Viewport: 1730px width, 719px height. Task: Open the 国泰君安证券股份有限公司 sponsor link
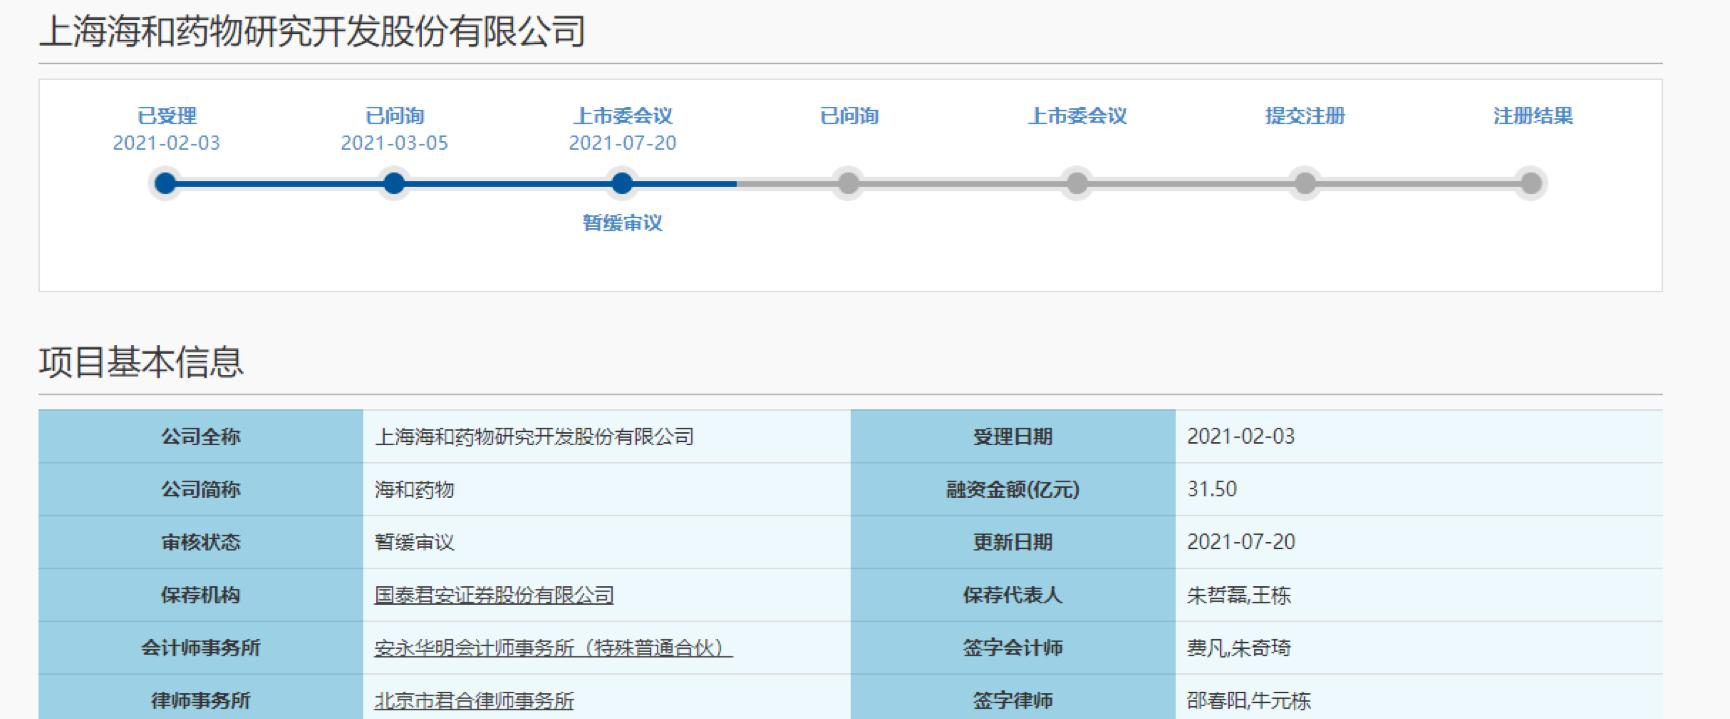point(494,595)
